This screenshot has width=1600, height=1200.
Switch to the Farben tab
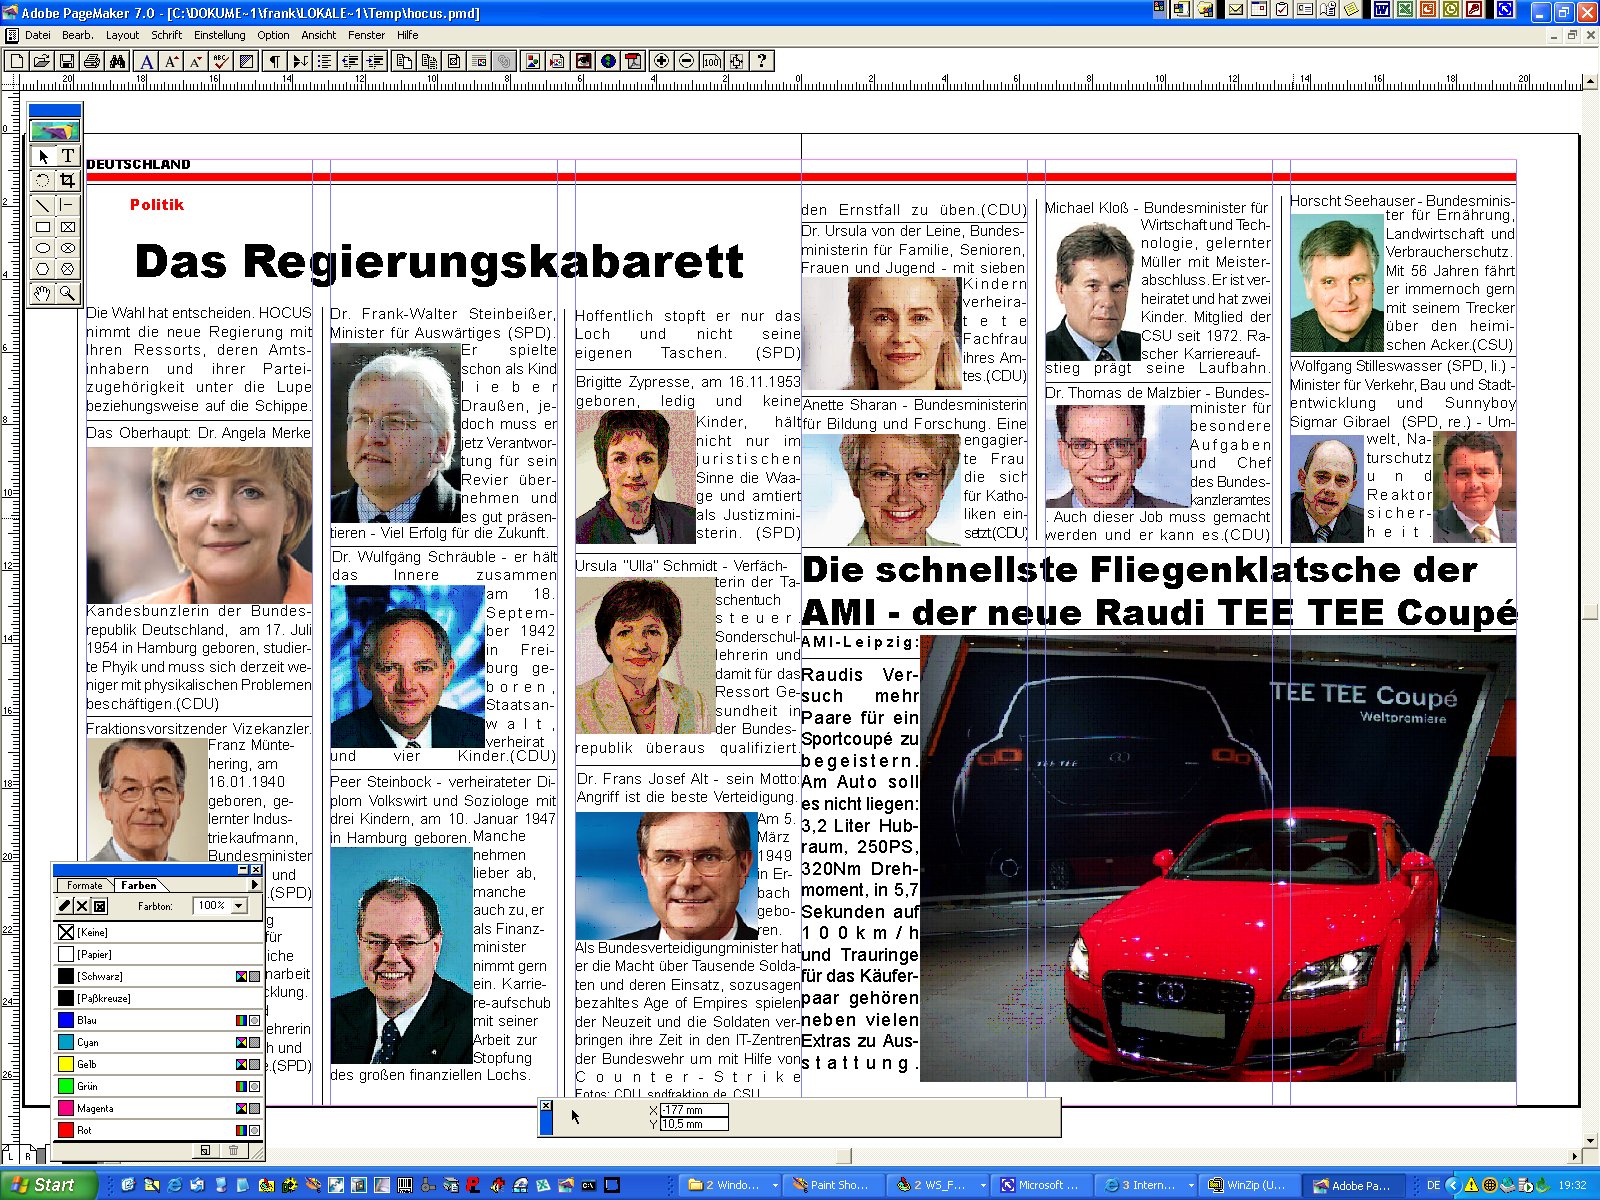coord(139,885)
